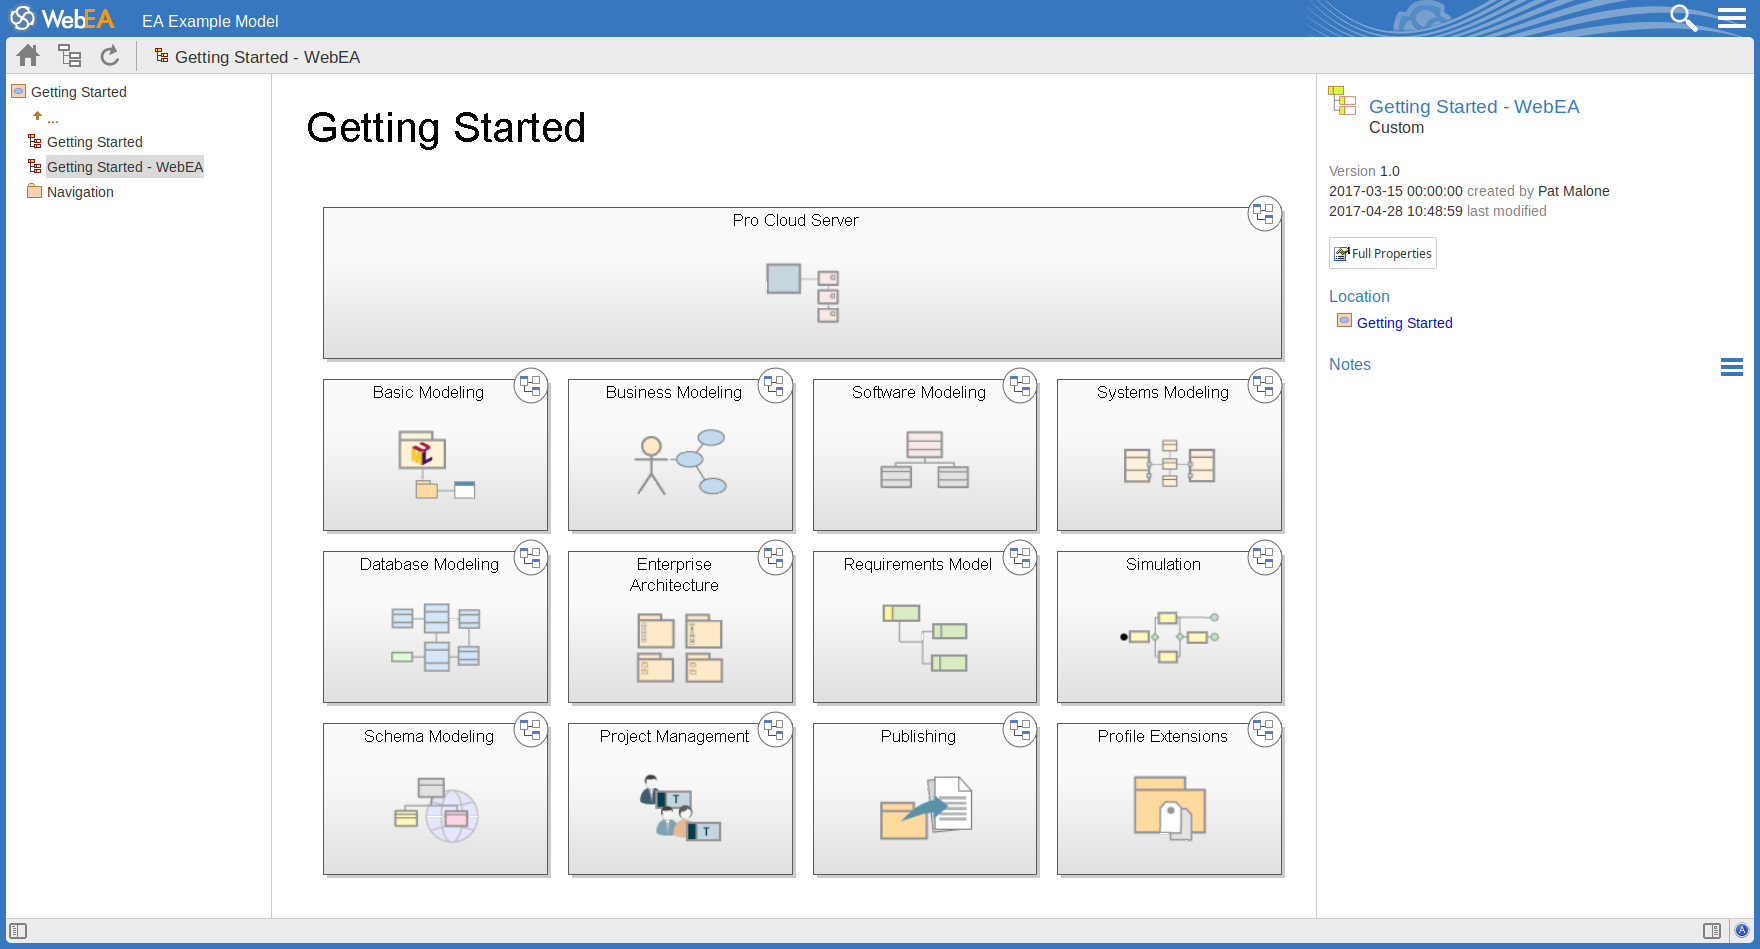Image resolution: width=1760 pixels, height=949 pixels.
Task: Select Getting Started - WebEA tree item
Action: [x=124, y=167]
